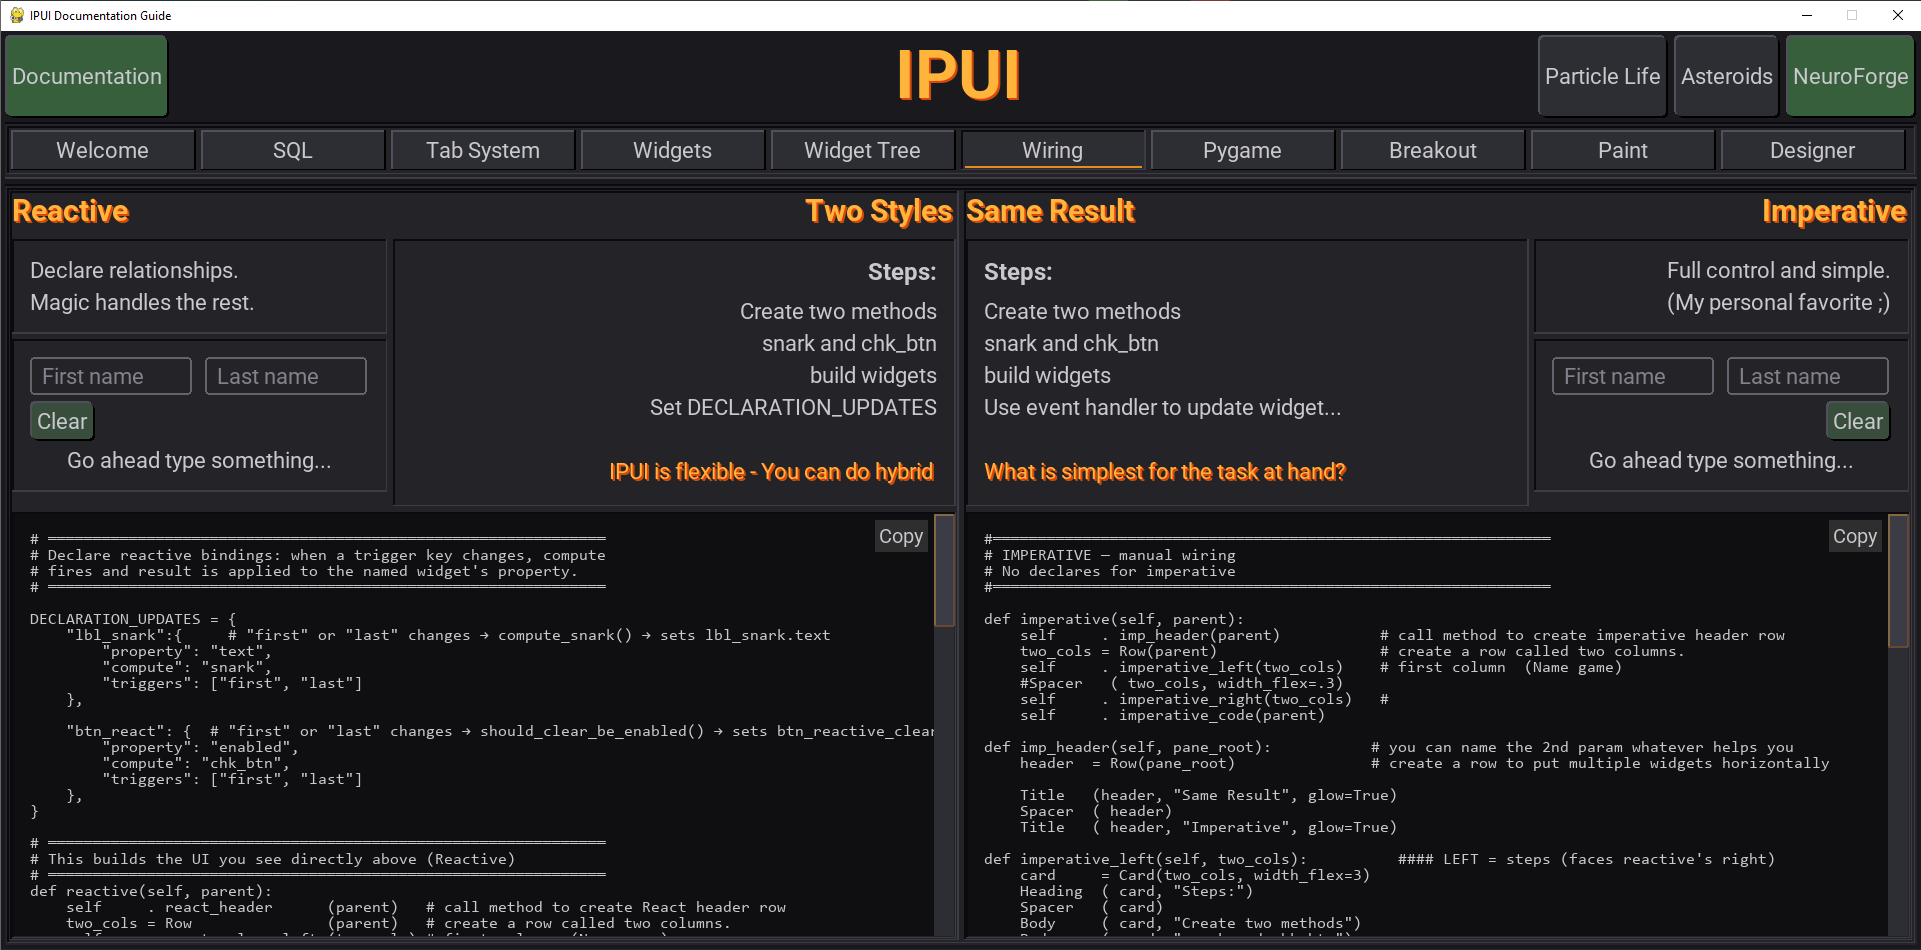Focus the Imperative Last name field
Viewport: 1921px width, 950px height.
tap(1808, 376)
